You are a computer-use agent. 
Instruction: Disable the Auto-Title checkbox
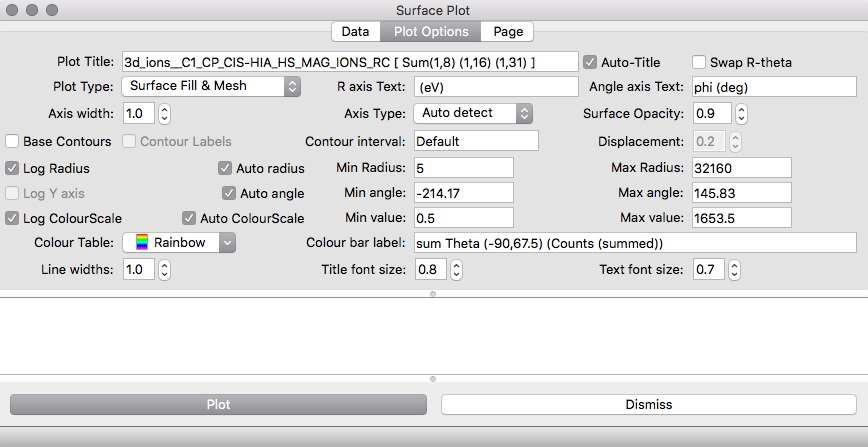tap(590, 62)
